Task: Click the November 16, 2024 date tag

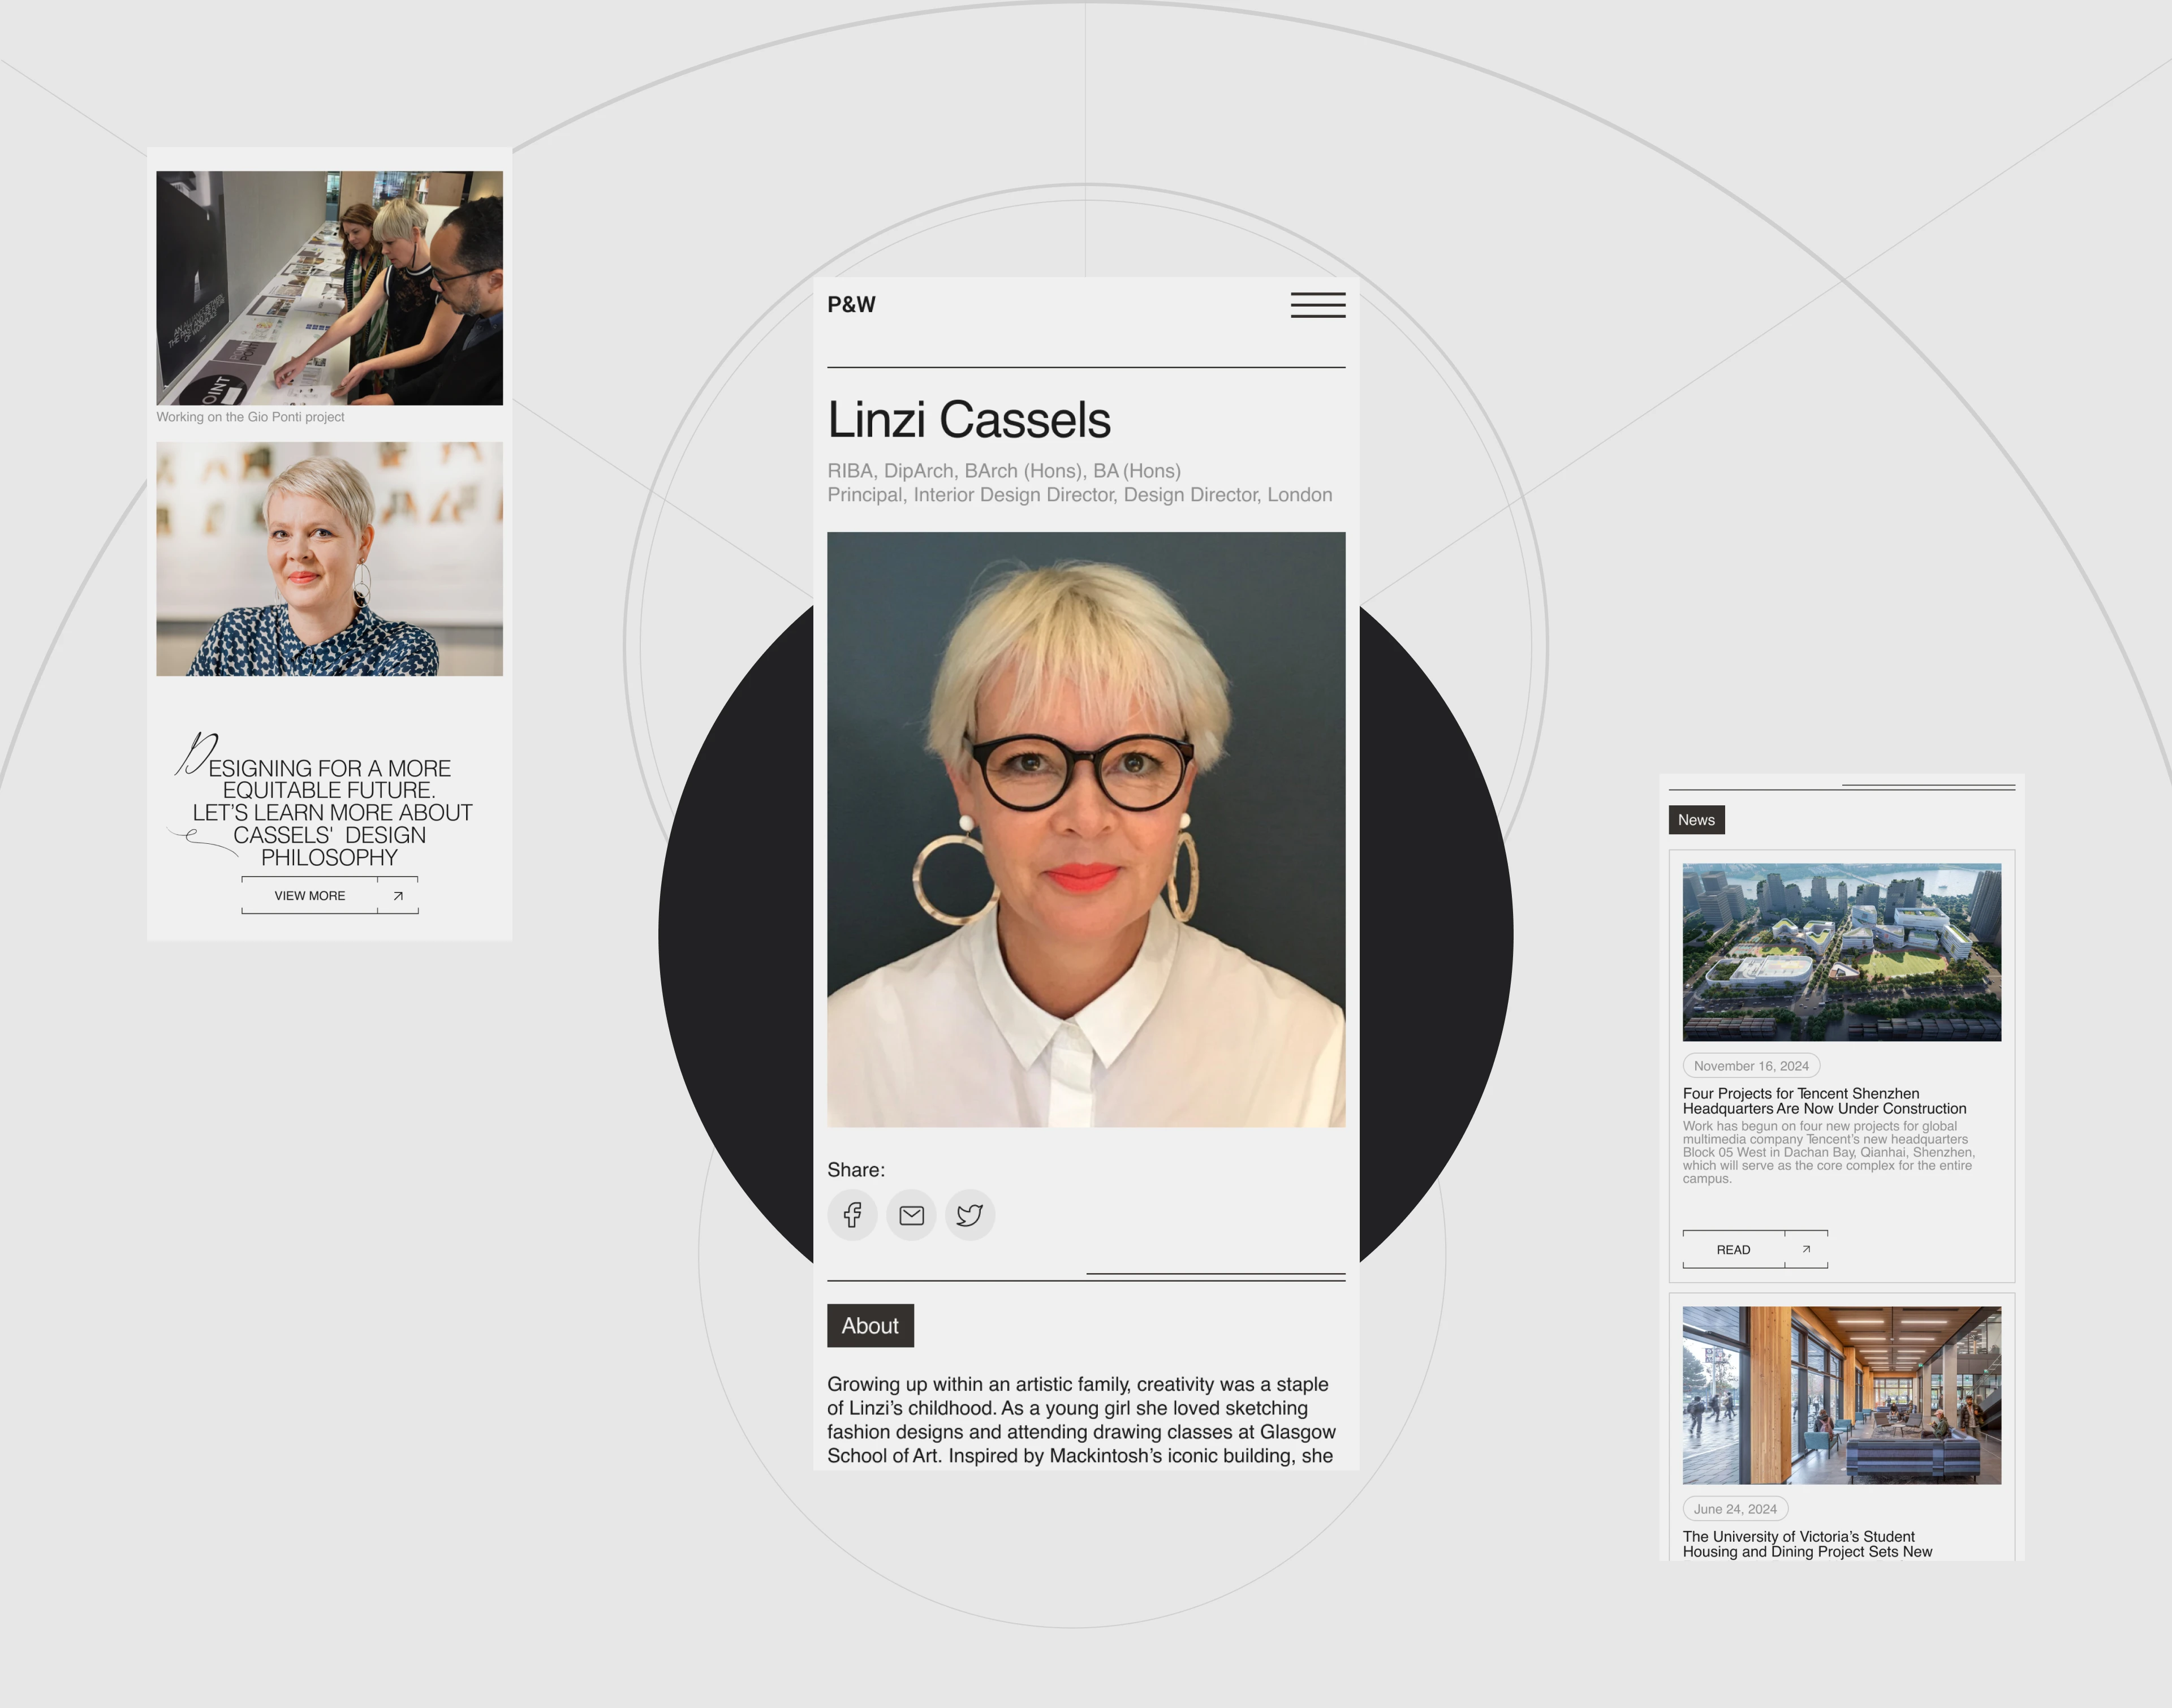Action: [1751, 1066]
